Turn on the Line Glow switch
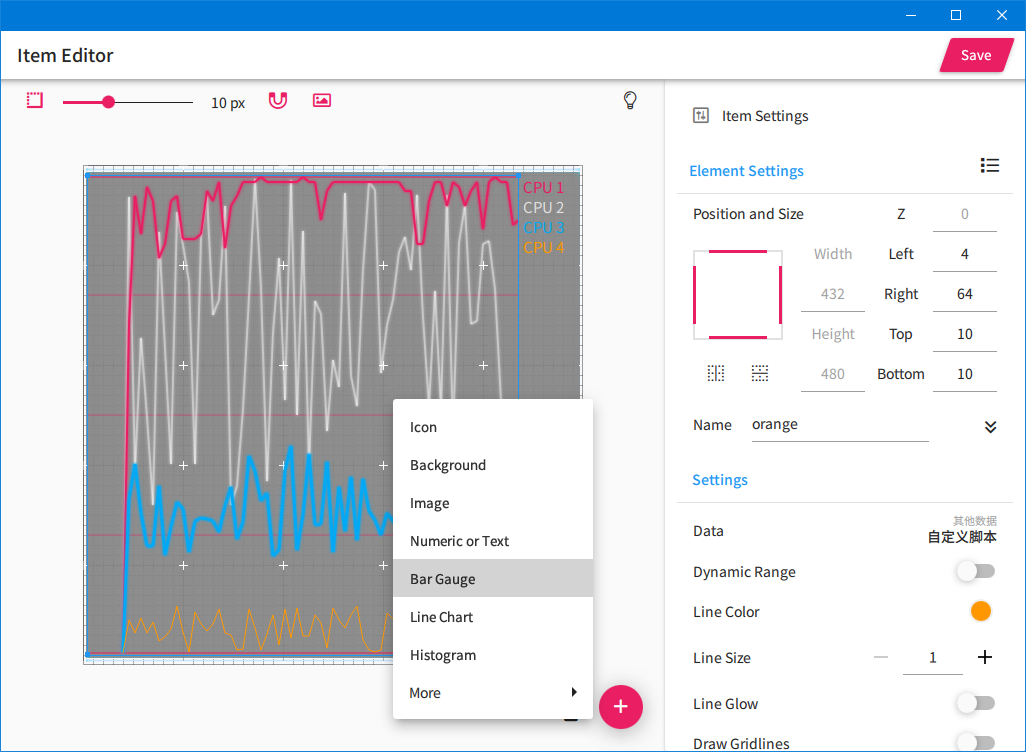This screenshot has width=1026, height=752. (x=975, y=704)
